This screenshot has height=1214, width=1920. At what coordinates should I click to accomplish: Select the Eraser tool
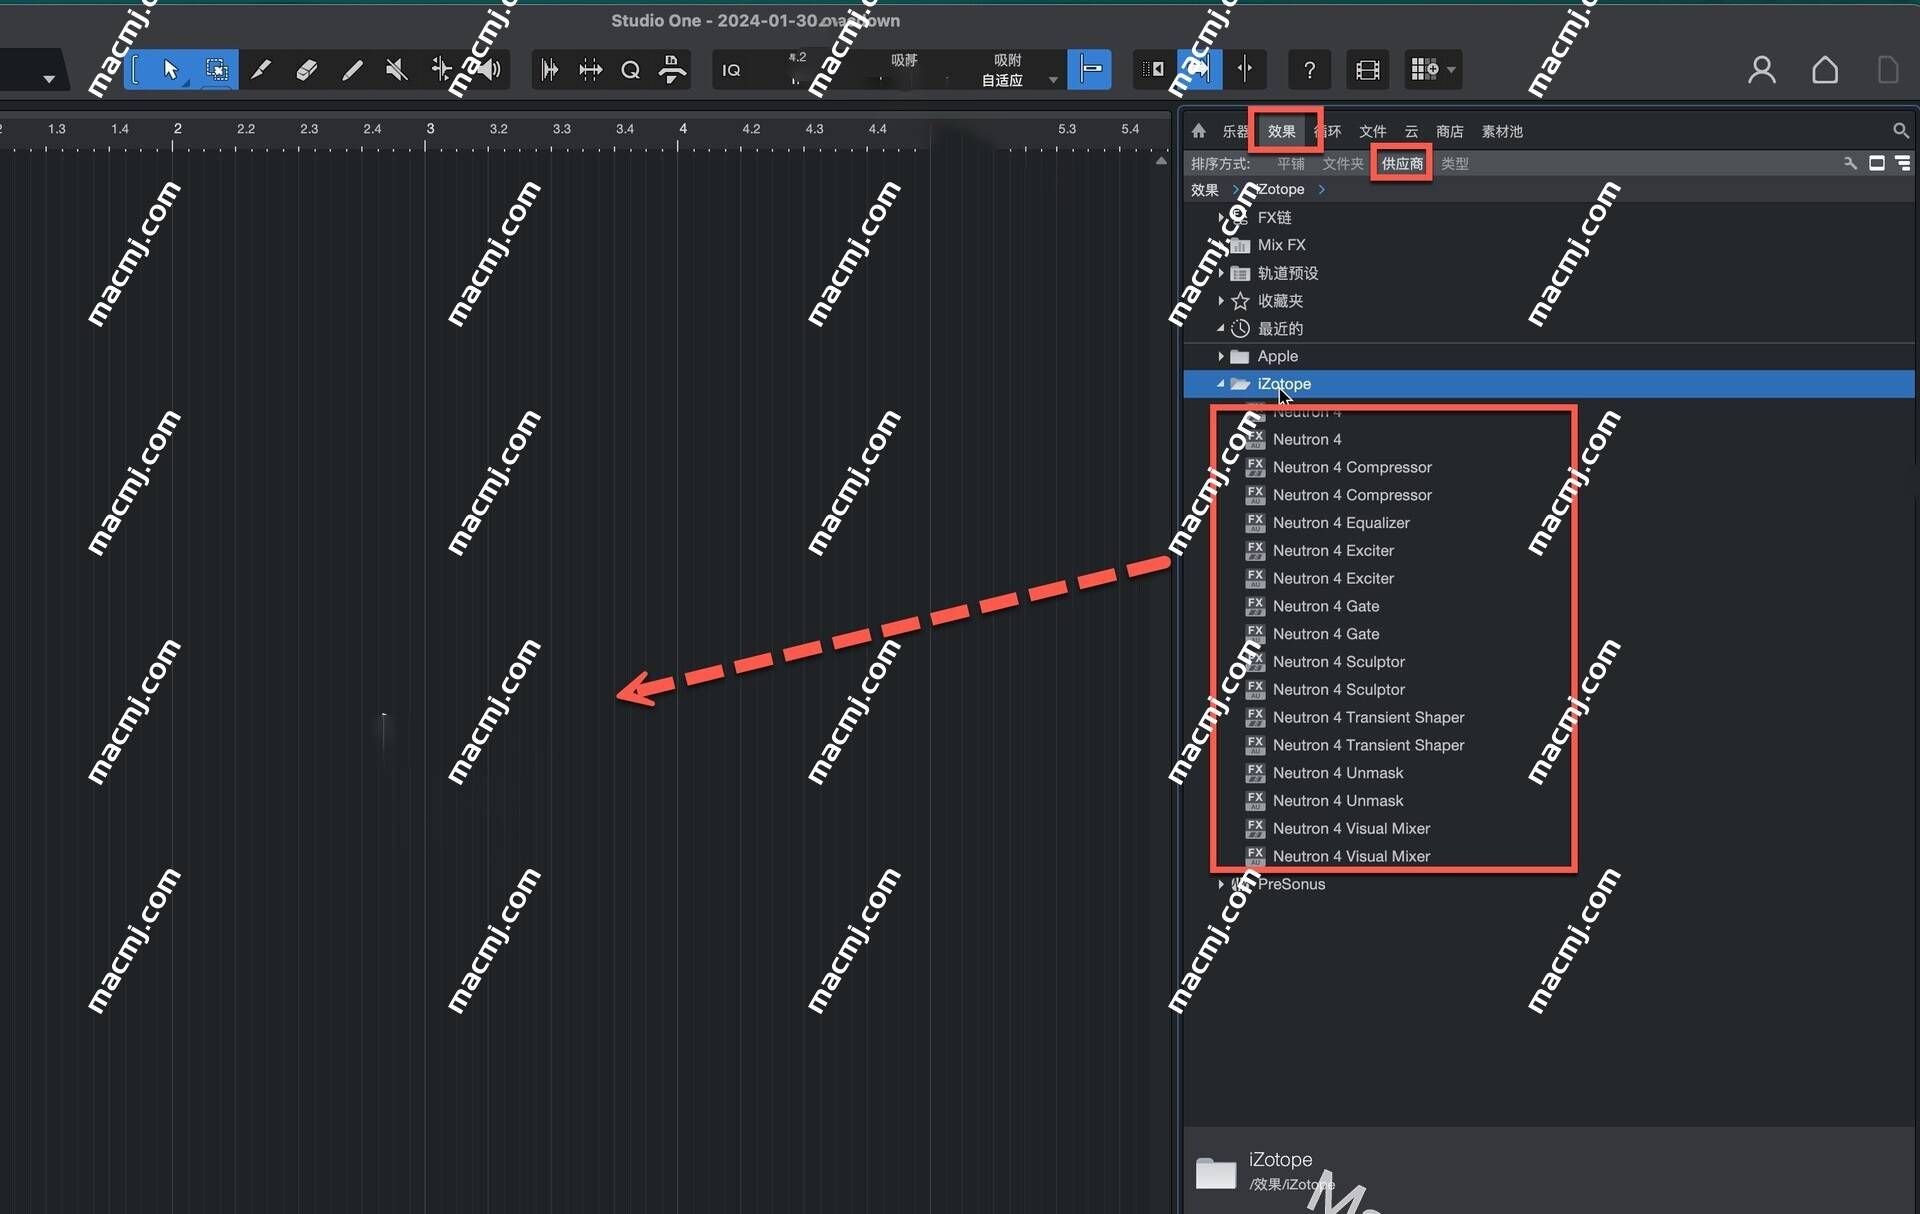pyautogui.click(x=306, y=69)
